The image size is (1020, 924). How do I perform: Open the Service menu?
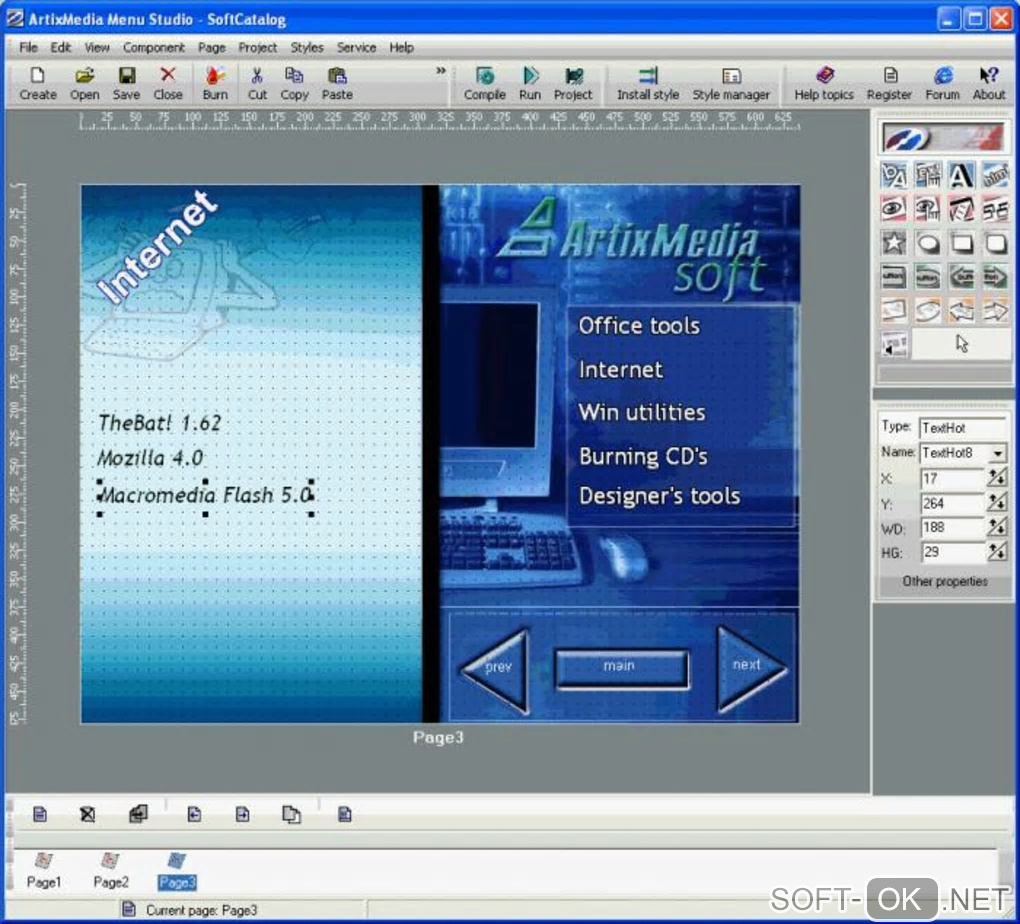tap(356, 48)
